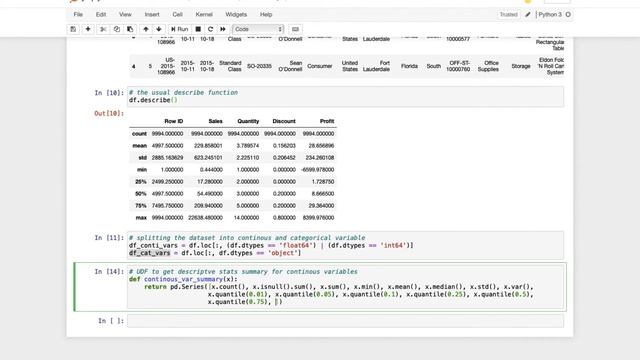Open the command palette keyboard icon
The height and width of the screenshot is (360, 640).
point(296,29)
